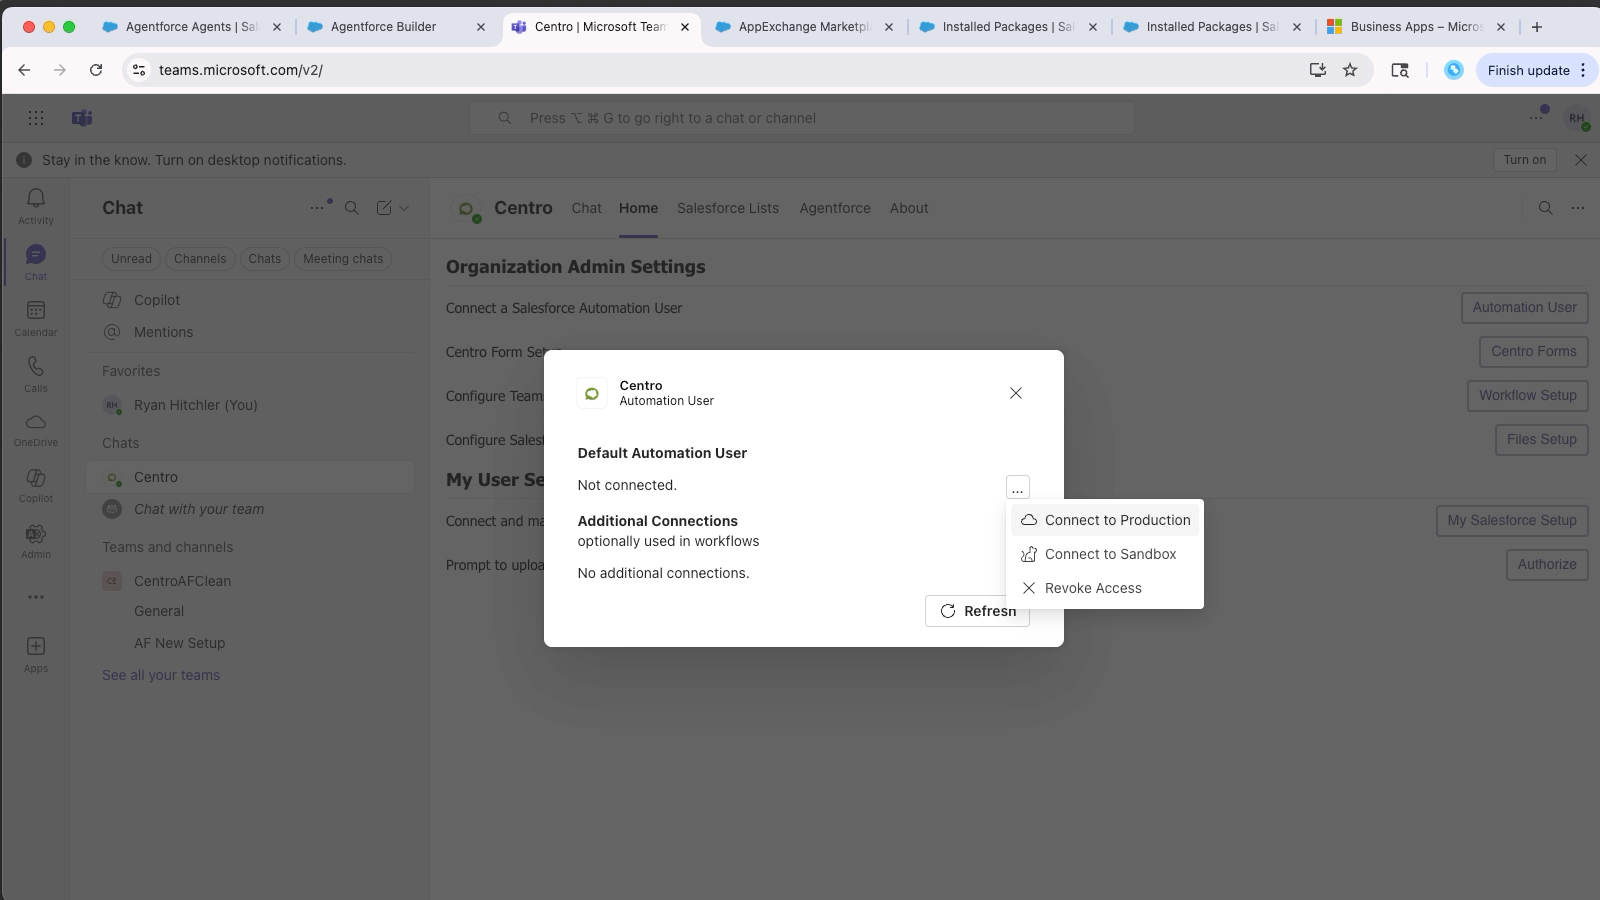Open Calendar in Teams sidebar
This screenshot has width=1600, height=900.
click(36, 318)
